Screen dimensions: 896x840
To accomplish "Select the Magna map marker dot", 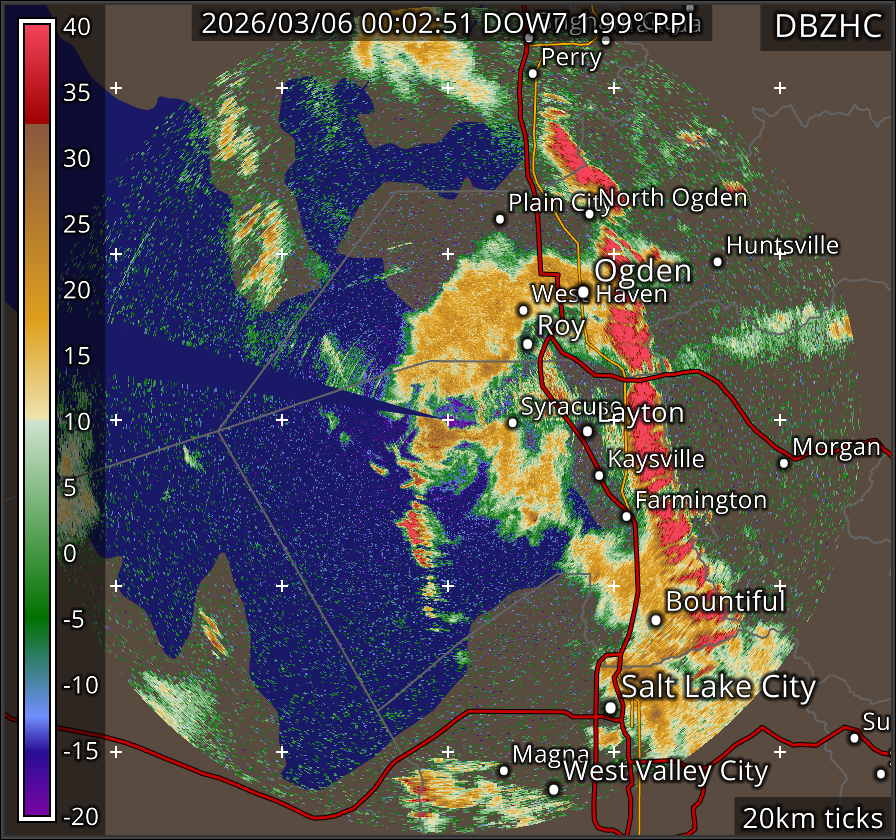I will (504, 770).
